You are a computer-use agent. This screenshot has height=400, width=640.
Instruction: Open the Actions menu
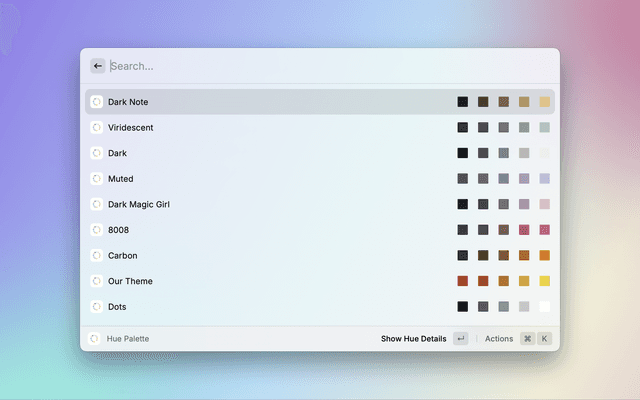pos(498,339)
